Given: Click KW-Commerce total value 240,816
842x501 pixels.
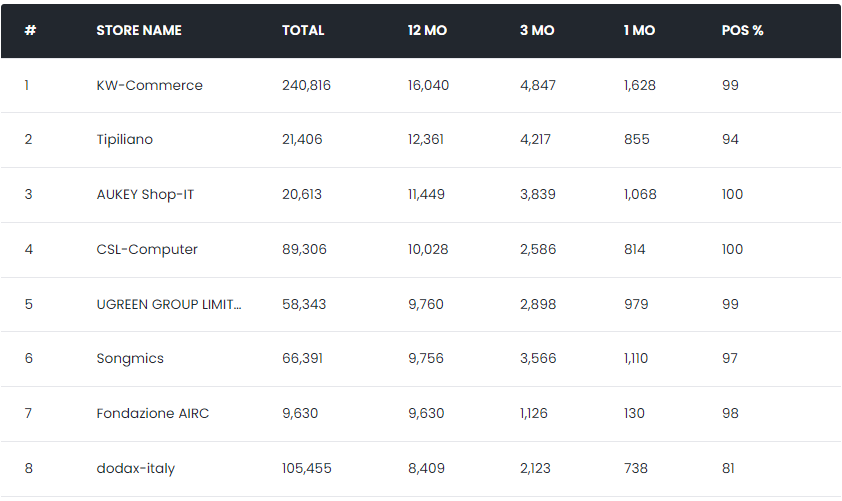Looking at the screenshot, I should coord(306,85).
